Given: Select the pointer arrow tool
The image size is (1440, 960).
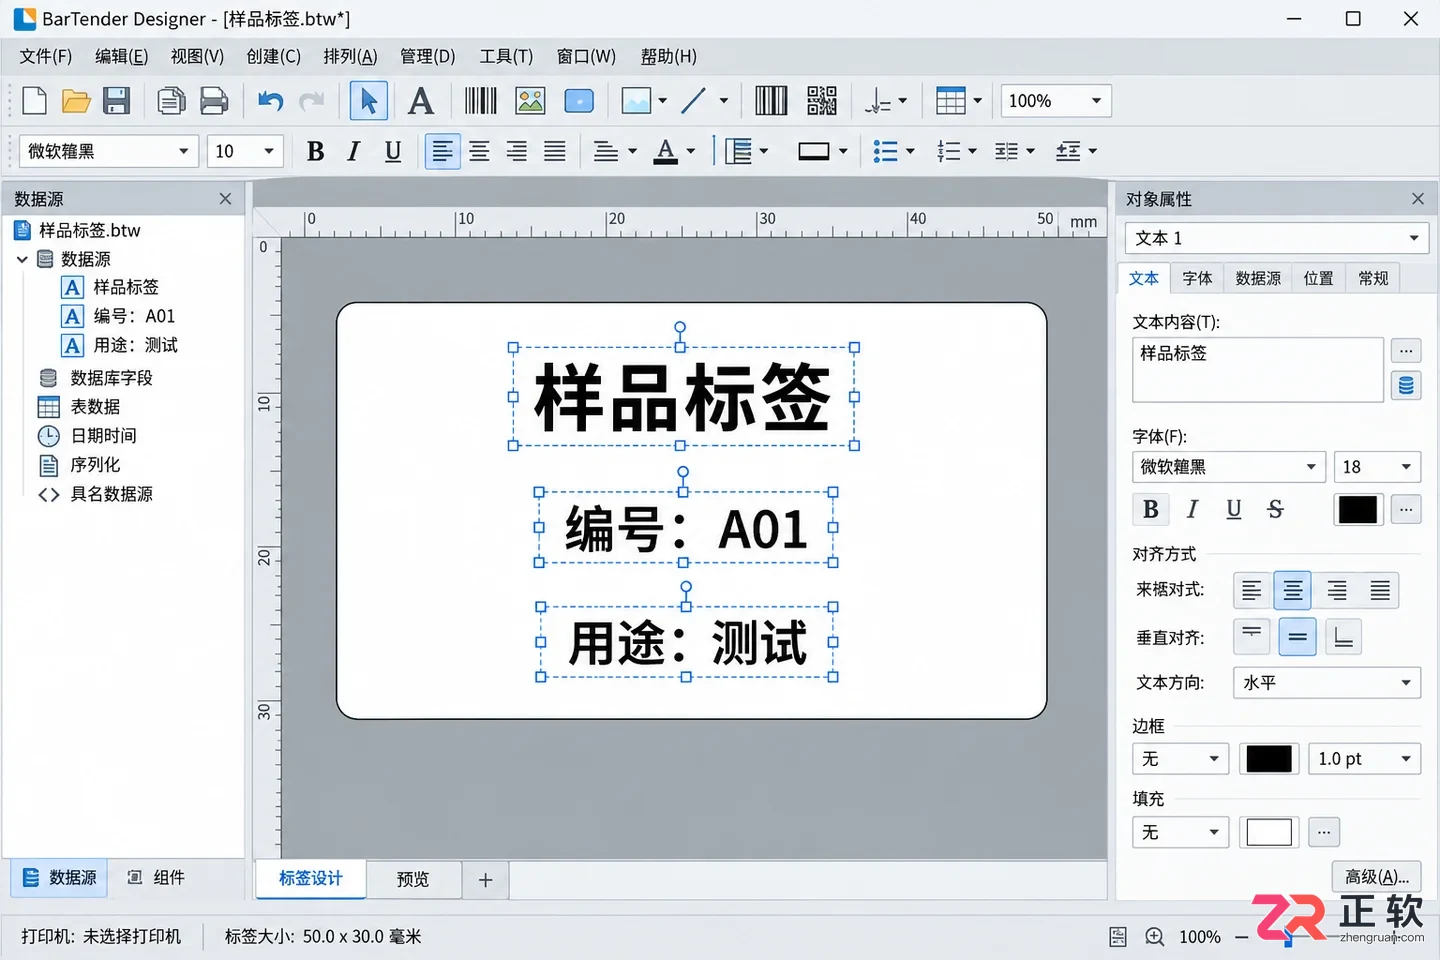Looking at the screenshot, I should tap(368, 101).
